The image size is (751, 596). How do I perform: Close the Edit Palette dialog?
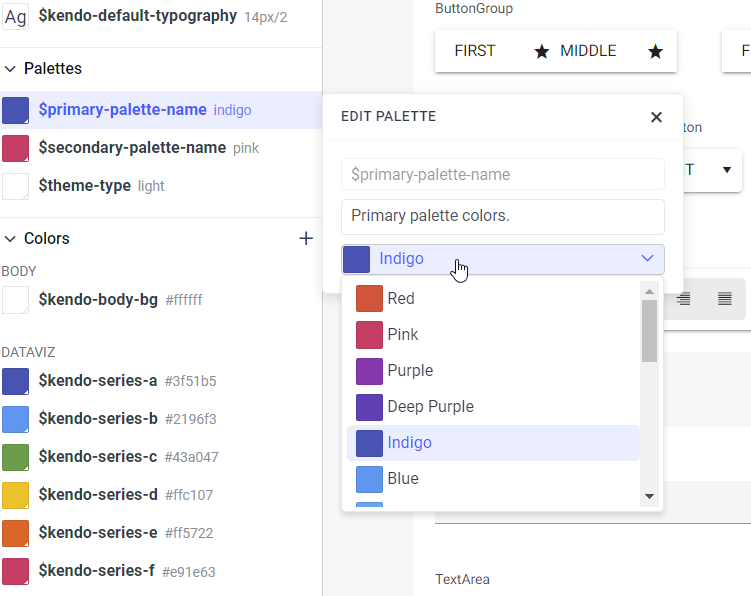tap(656, 117)
